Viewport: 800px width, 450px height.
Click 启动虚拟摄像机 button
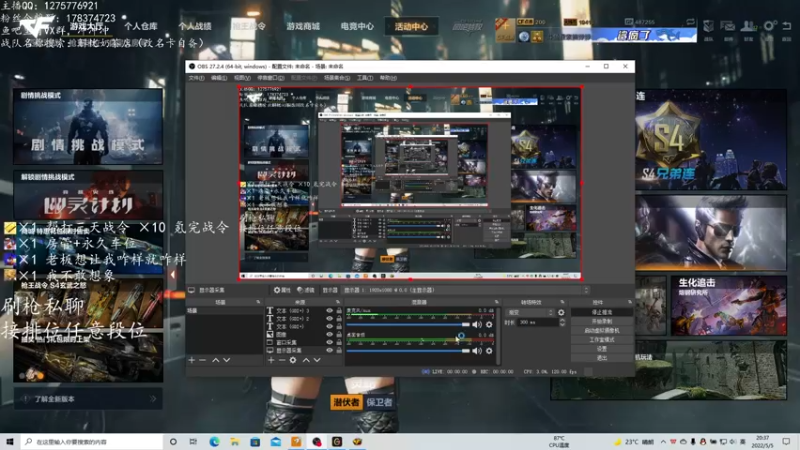tap(602, 331)
